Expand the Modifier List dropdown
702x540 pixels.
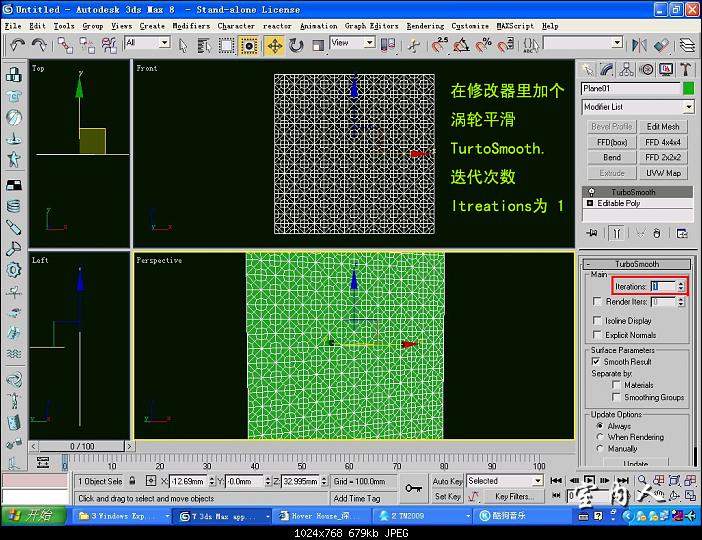pos(636,107)
